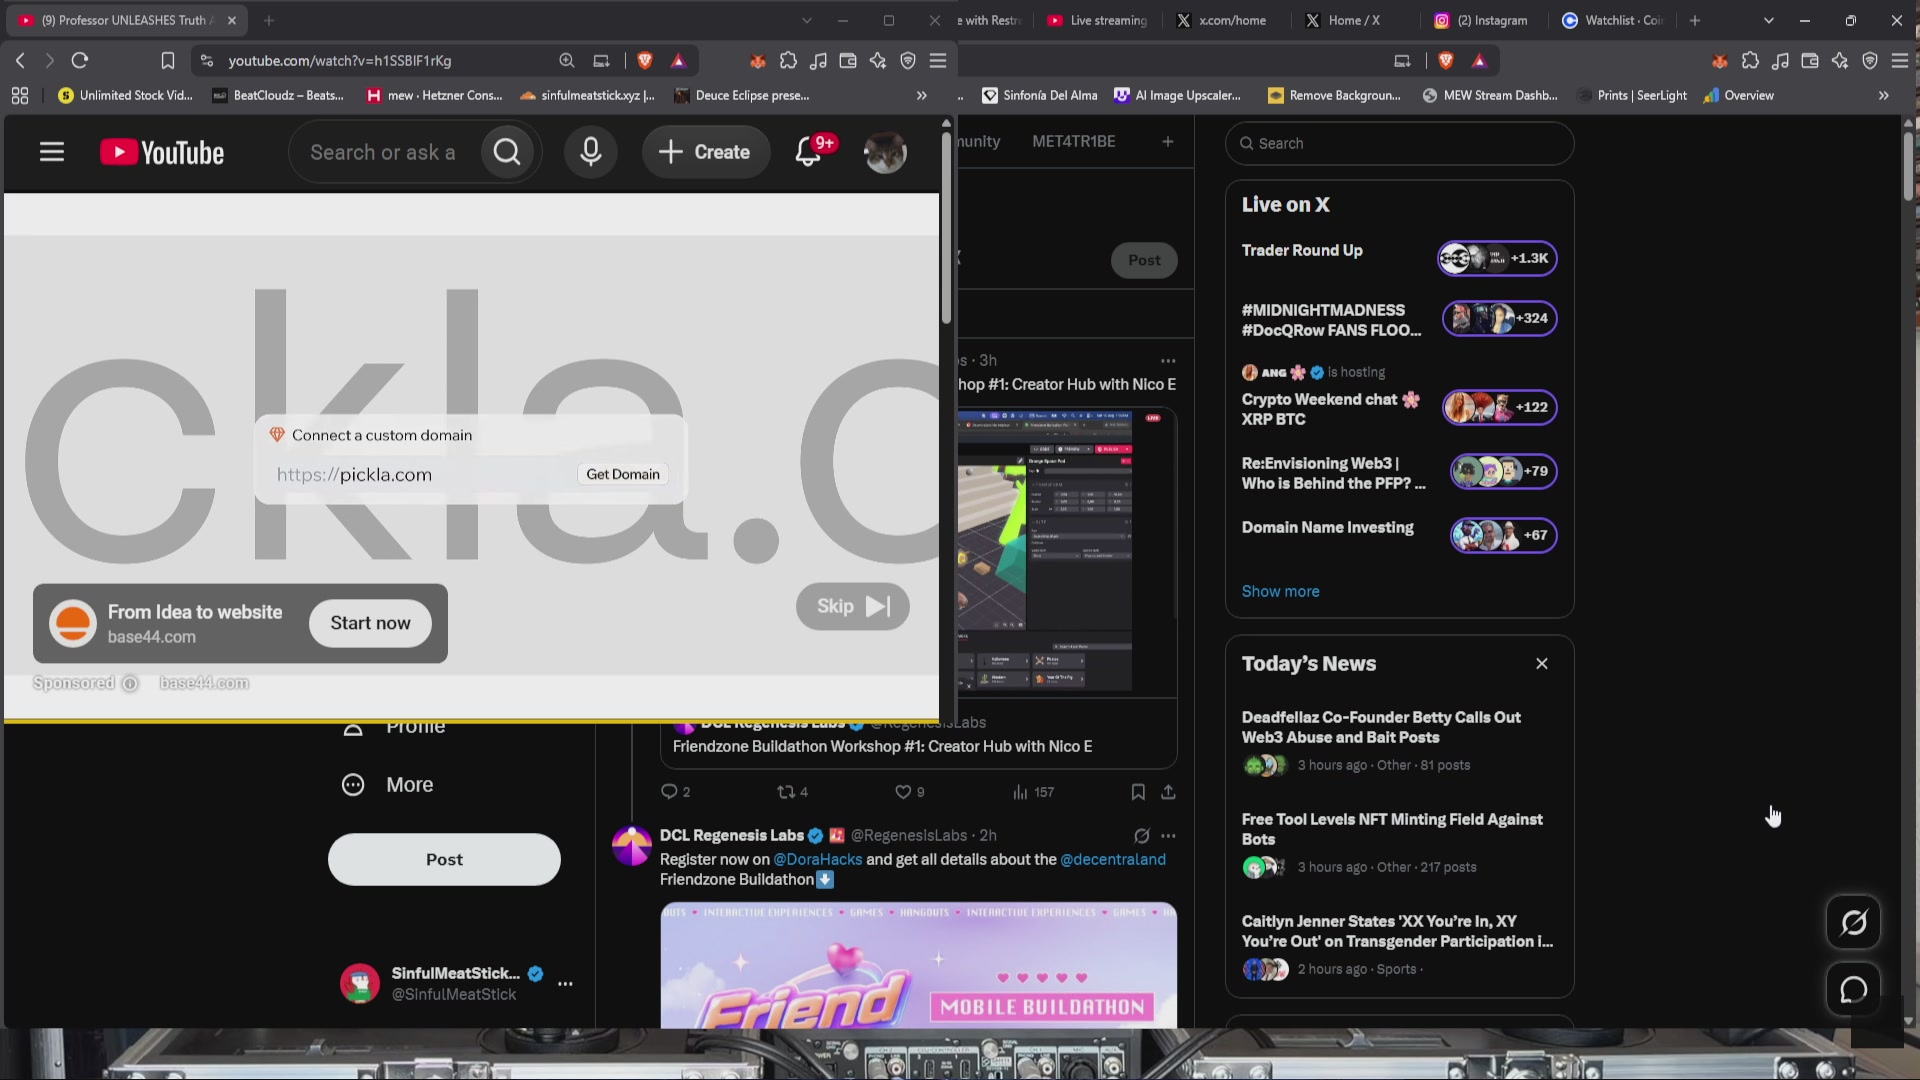Skip the base44 video ad
Image resolution: width=1920 pixels, height=1080 pixels.
tap(853, 606)
